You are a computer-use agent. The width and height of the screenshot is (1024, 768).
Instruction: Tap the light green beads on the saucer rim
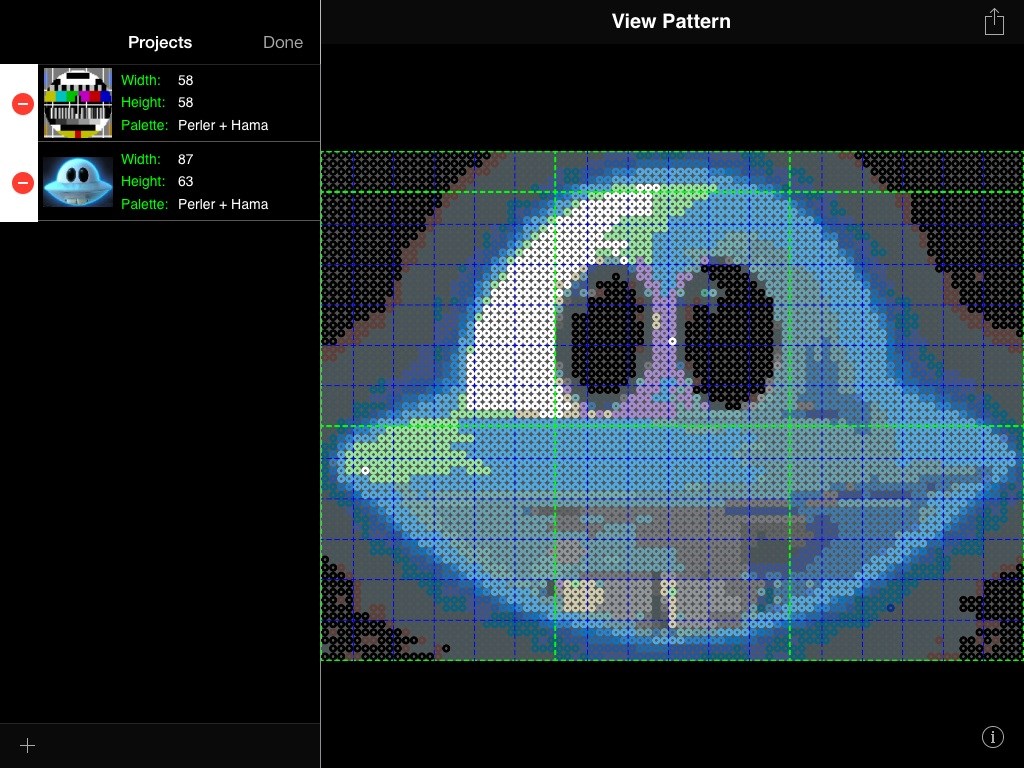click(400, 450)
